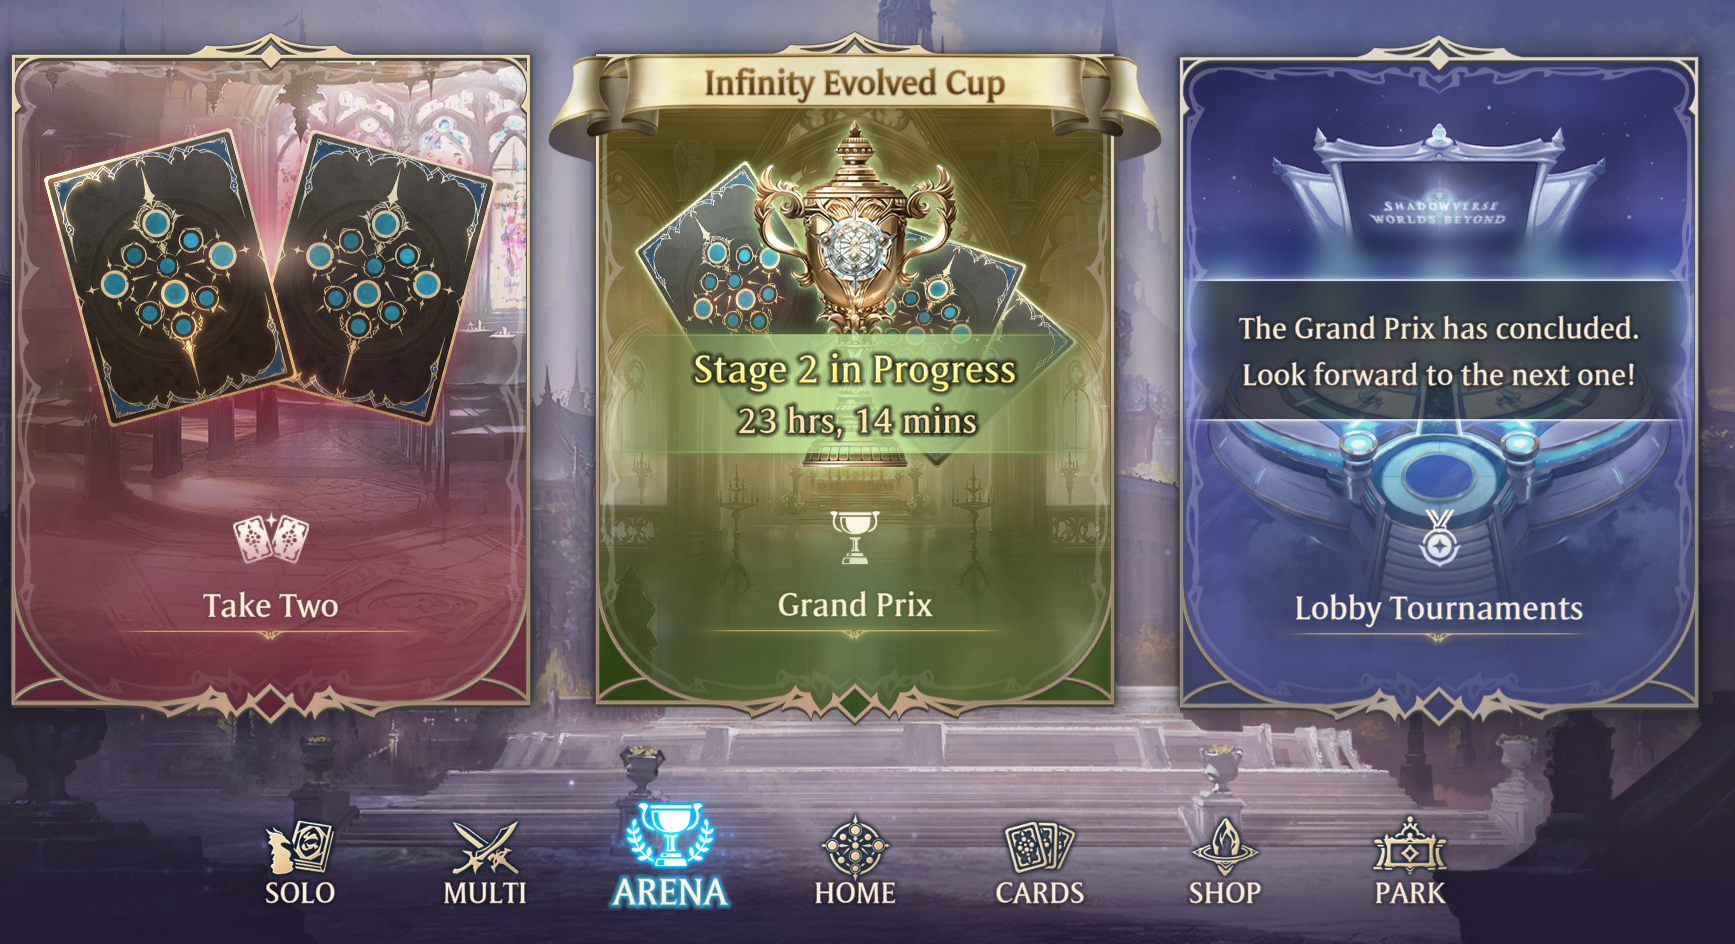Switch to the MULTI tab label
Image resolution: width=1735 pixels, height=944 pixels.
click(x=485, y=893)
